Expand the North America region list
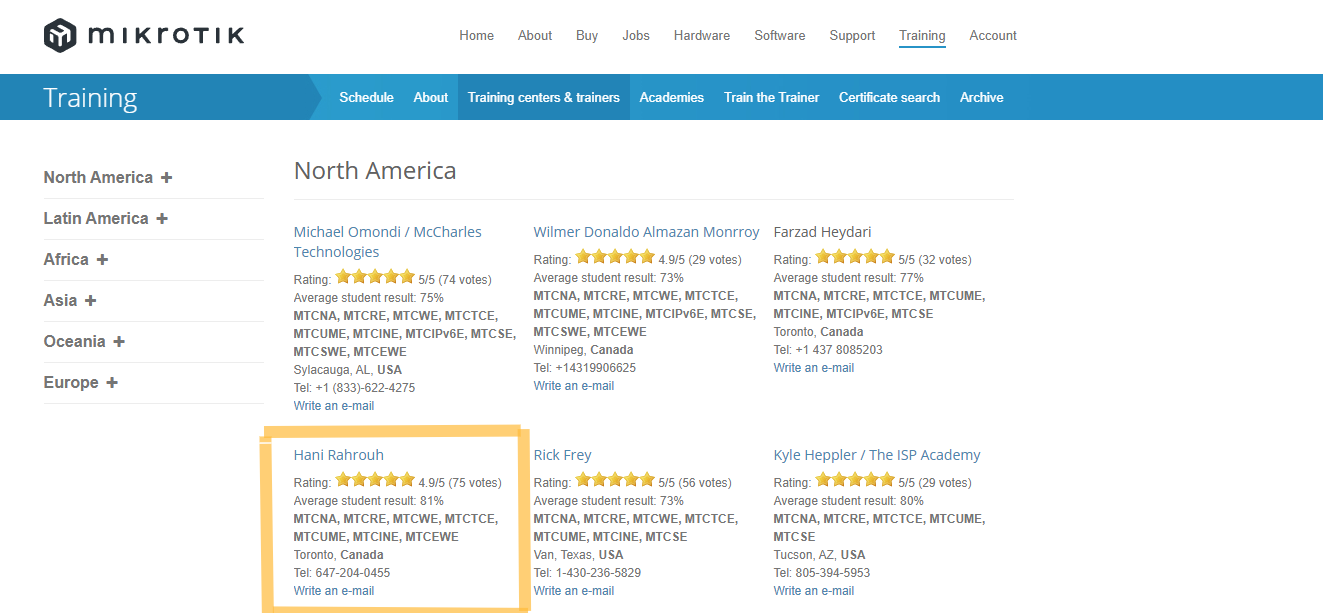 pos(166,178)
